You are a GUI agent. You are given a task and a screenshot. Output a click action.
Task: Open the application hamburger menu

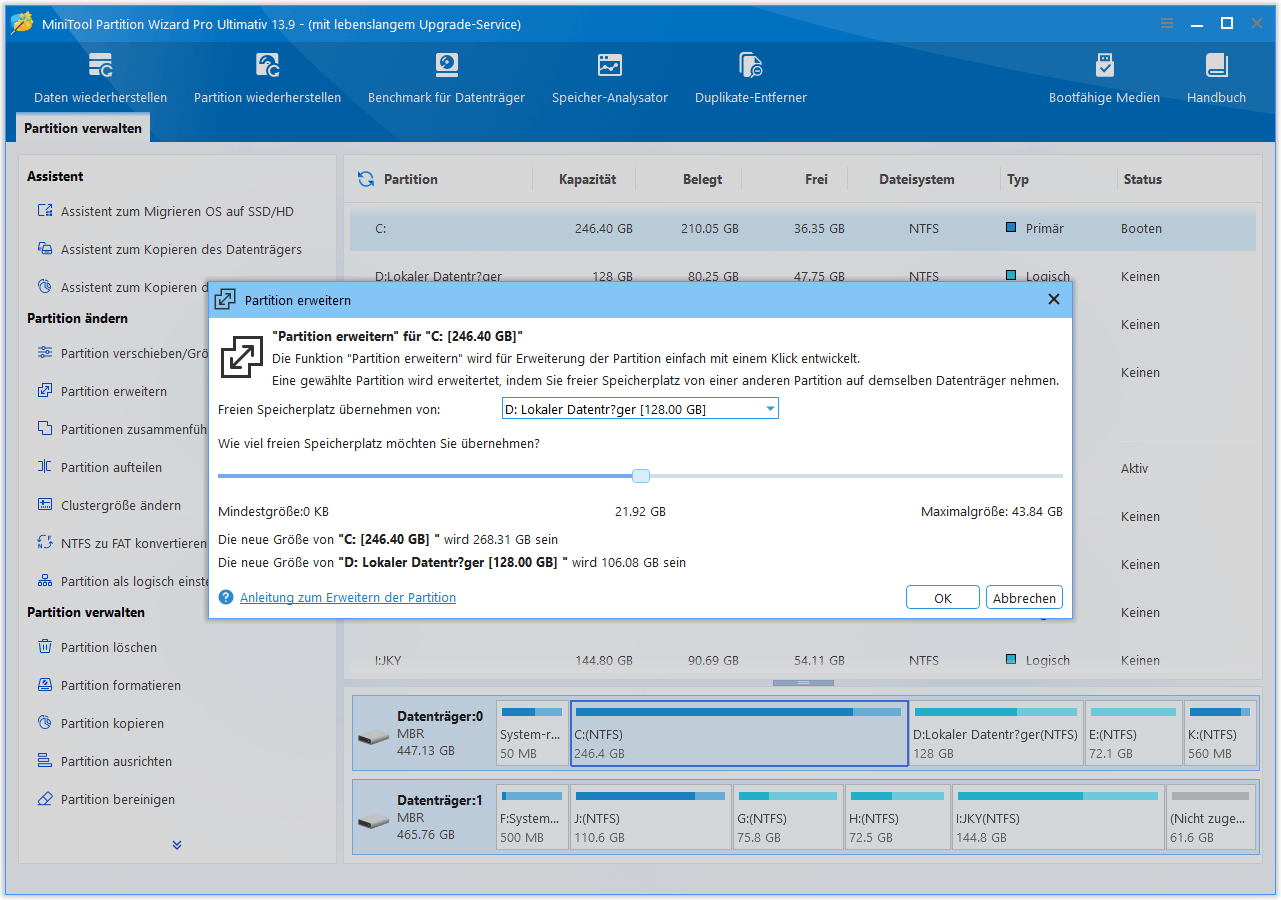click(1167, 24)
